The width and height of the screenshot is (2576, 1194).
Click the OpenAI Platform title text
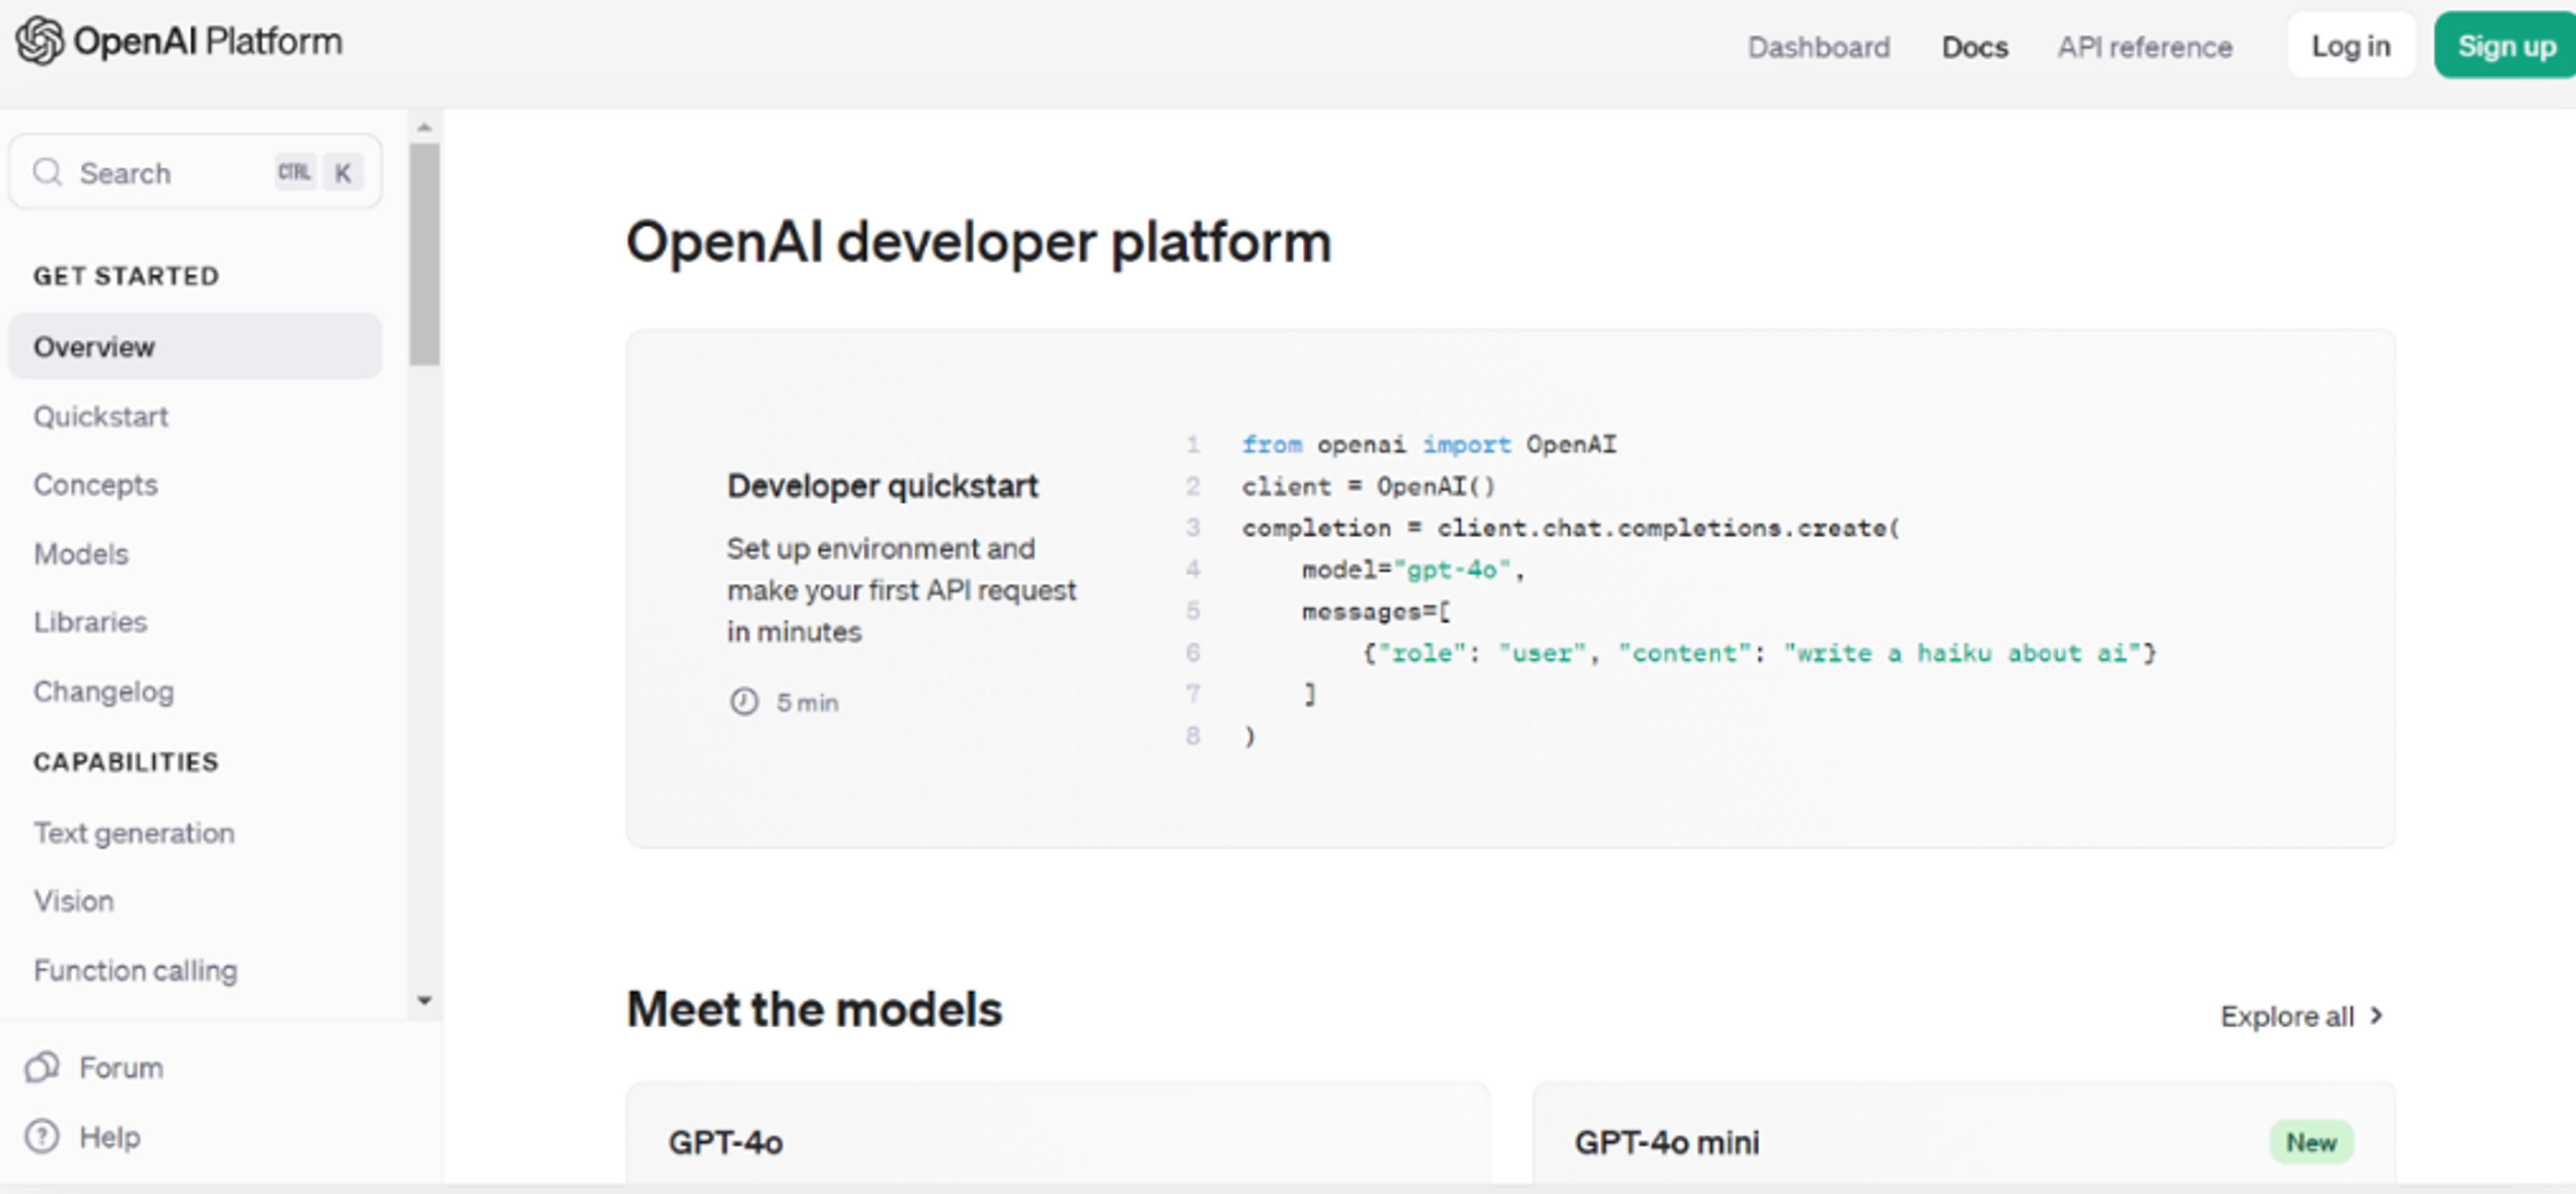click(208, 42)
